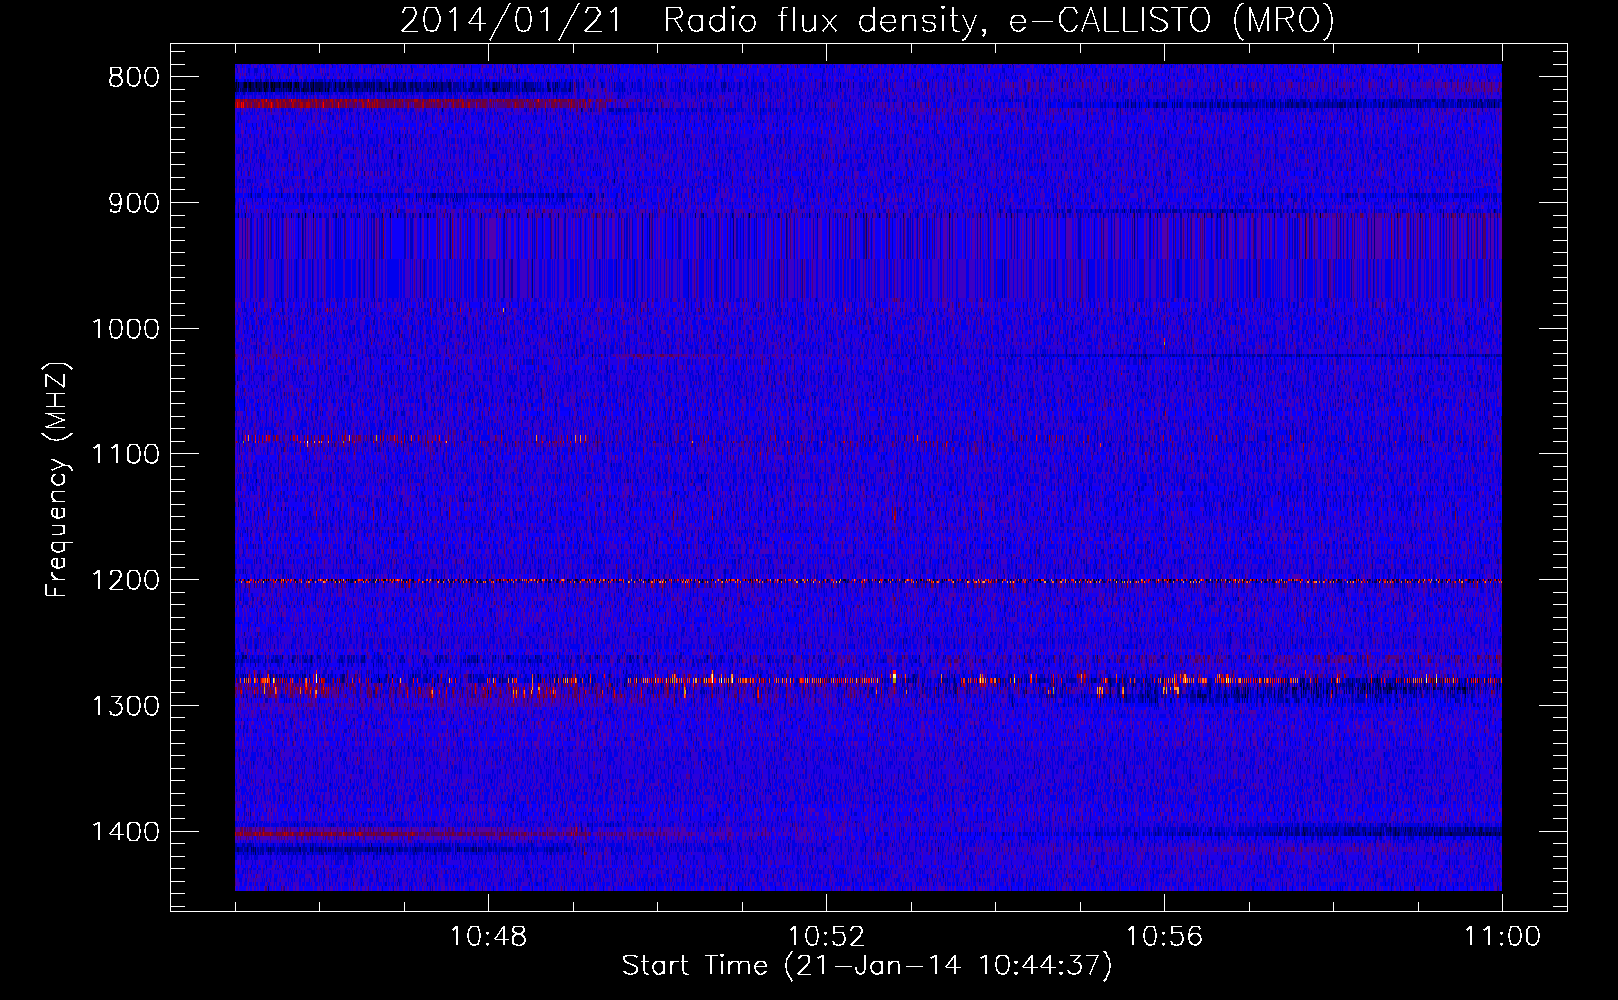This screenshot has width=1618, height=1000.
Task: Click the striped noise band between 900 and 1000 MHz
Action: click(x=868, y=256)
